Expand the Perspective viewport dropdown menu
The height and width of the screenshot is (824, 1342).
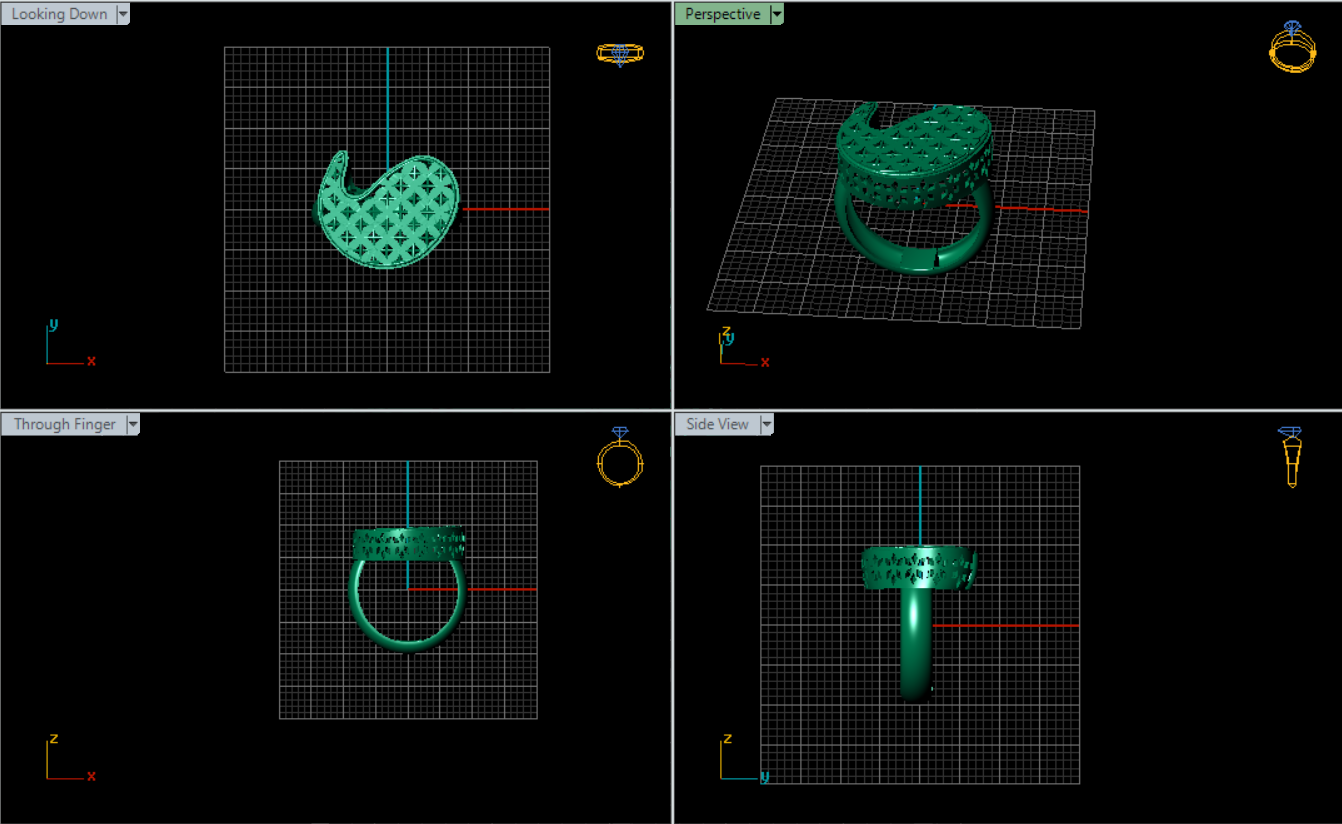tap(777, 14)
